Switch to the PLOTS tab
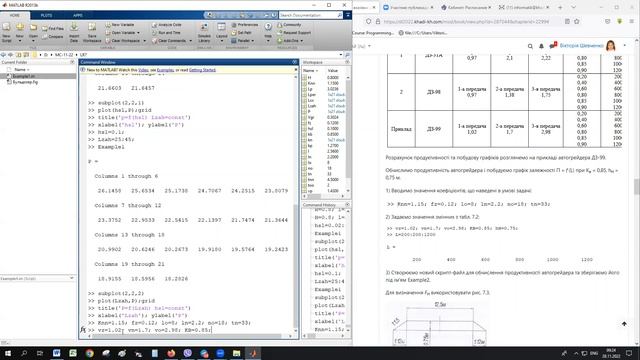This screenshot has width=640, height=360. pos(46,16)
